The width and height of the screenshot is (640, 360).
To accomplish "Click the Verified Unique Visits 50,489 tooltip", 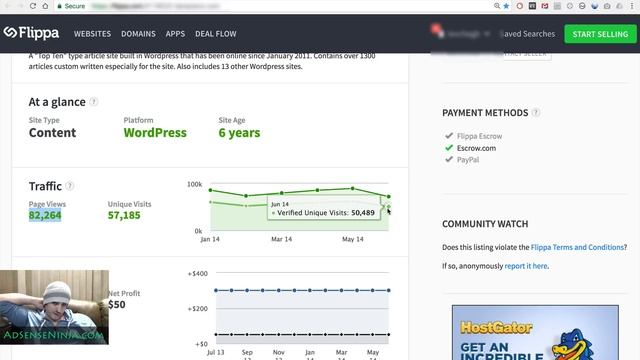I will 324,209.
